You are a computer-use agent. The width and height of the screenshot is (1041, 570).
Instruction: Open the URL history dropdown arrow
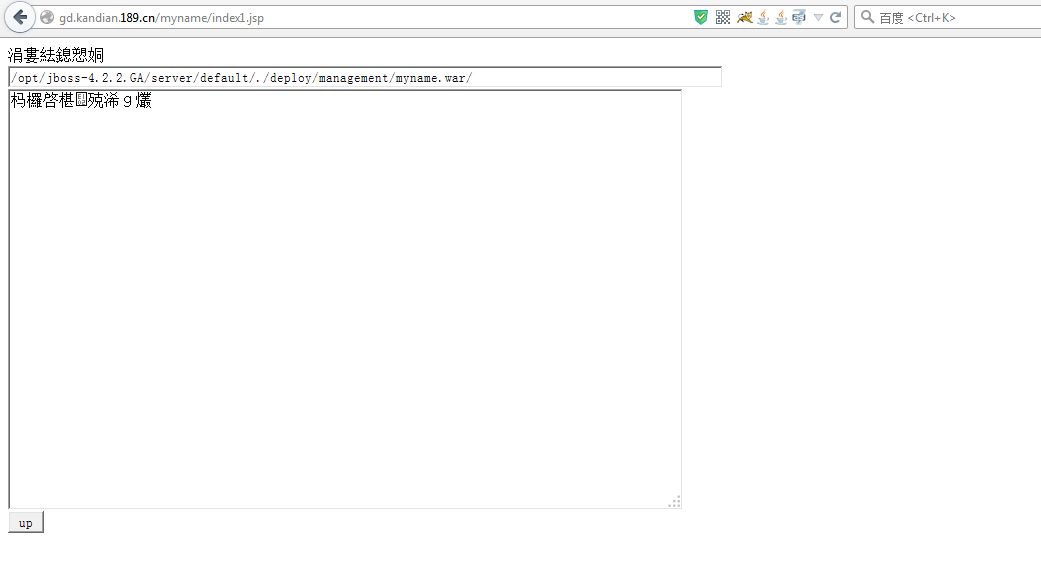pos(818,18)
